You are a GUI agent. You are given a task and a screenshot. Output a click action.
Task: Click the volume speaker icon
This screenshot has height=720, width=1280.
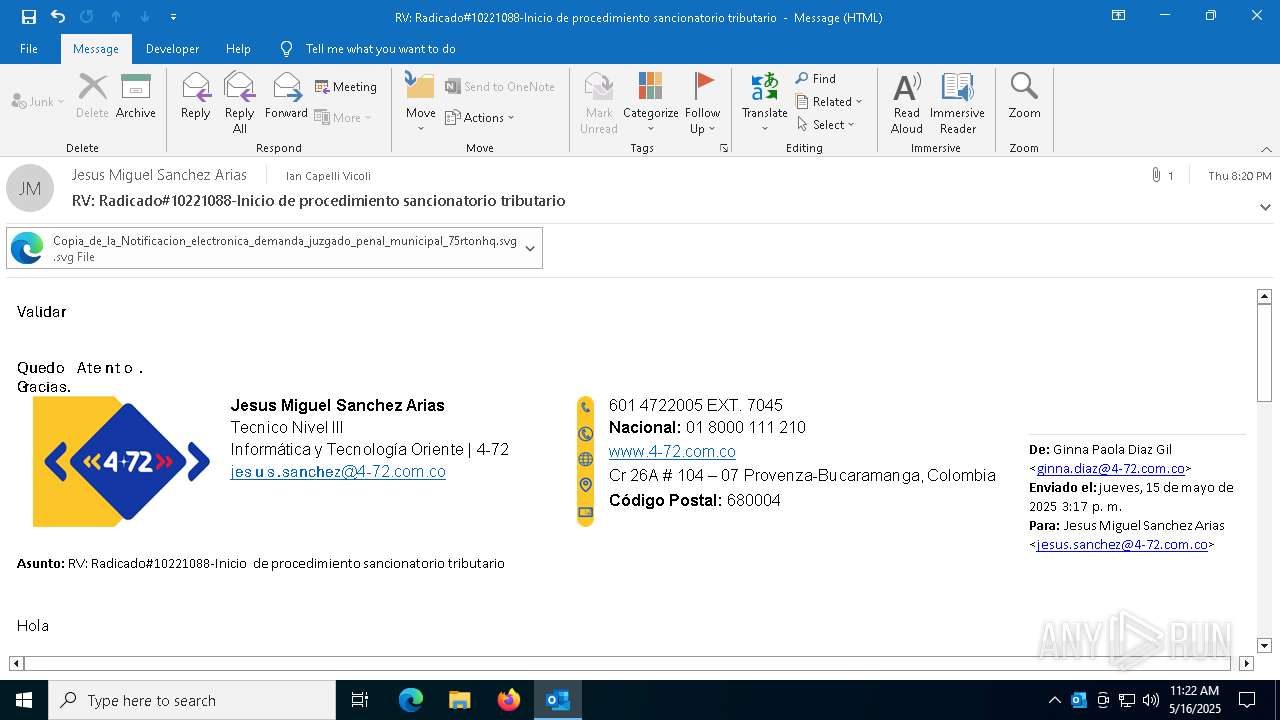click(x=1150, y=700)
